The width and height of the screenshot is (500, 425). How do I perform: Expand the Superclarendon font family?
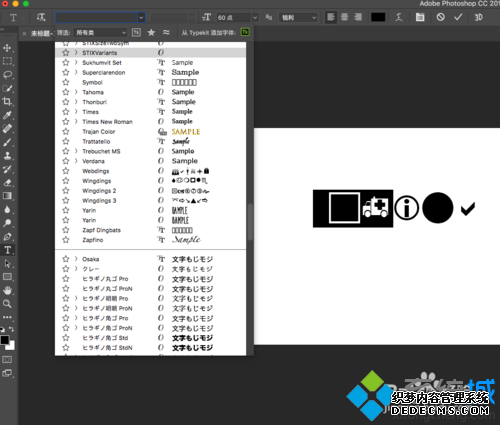(x=76, y=72)
